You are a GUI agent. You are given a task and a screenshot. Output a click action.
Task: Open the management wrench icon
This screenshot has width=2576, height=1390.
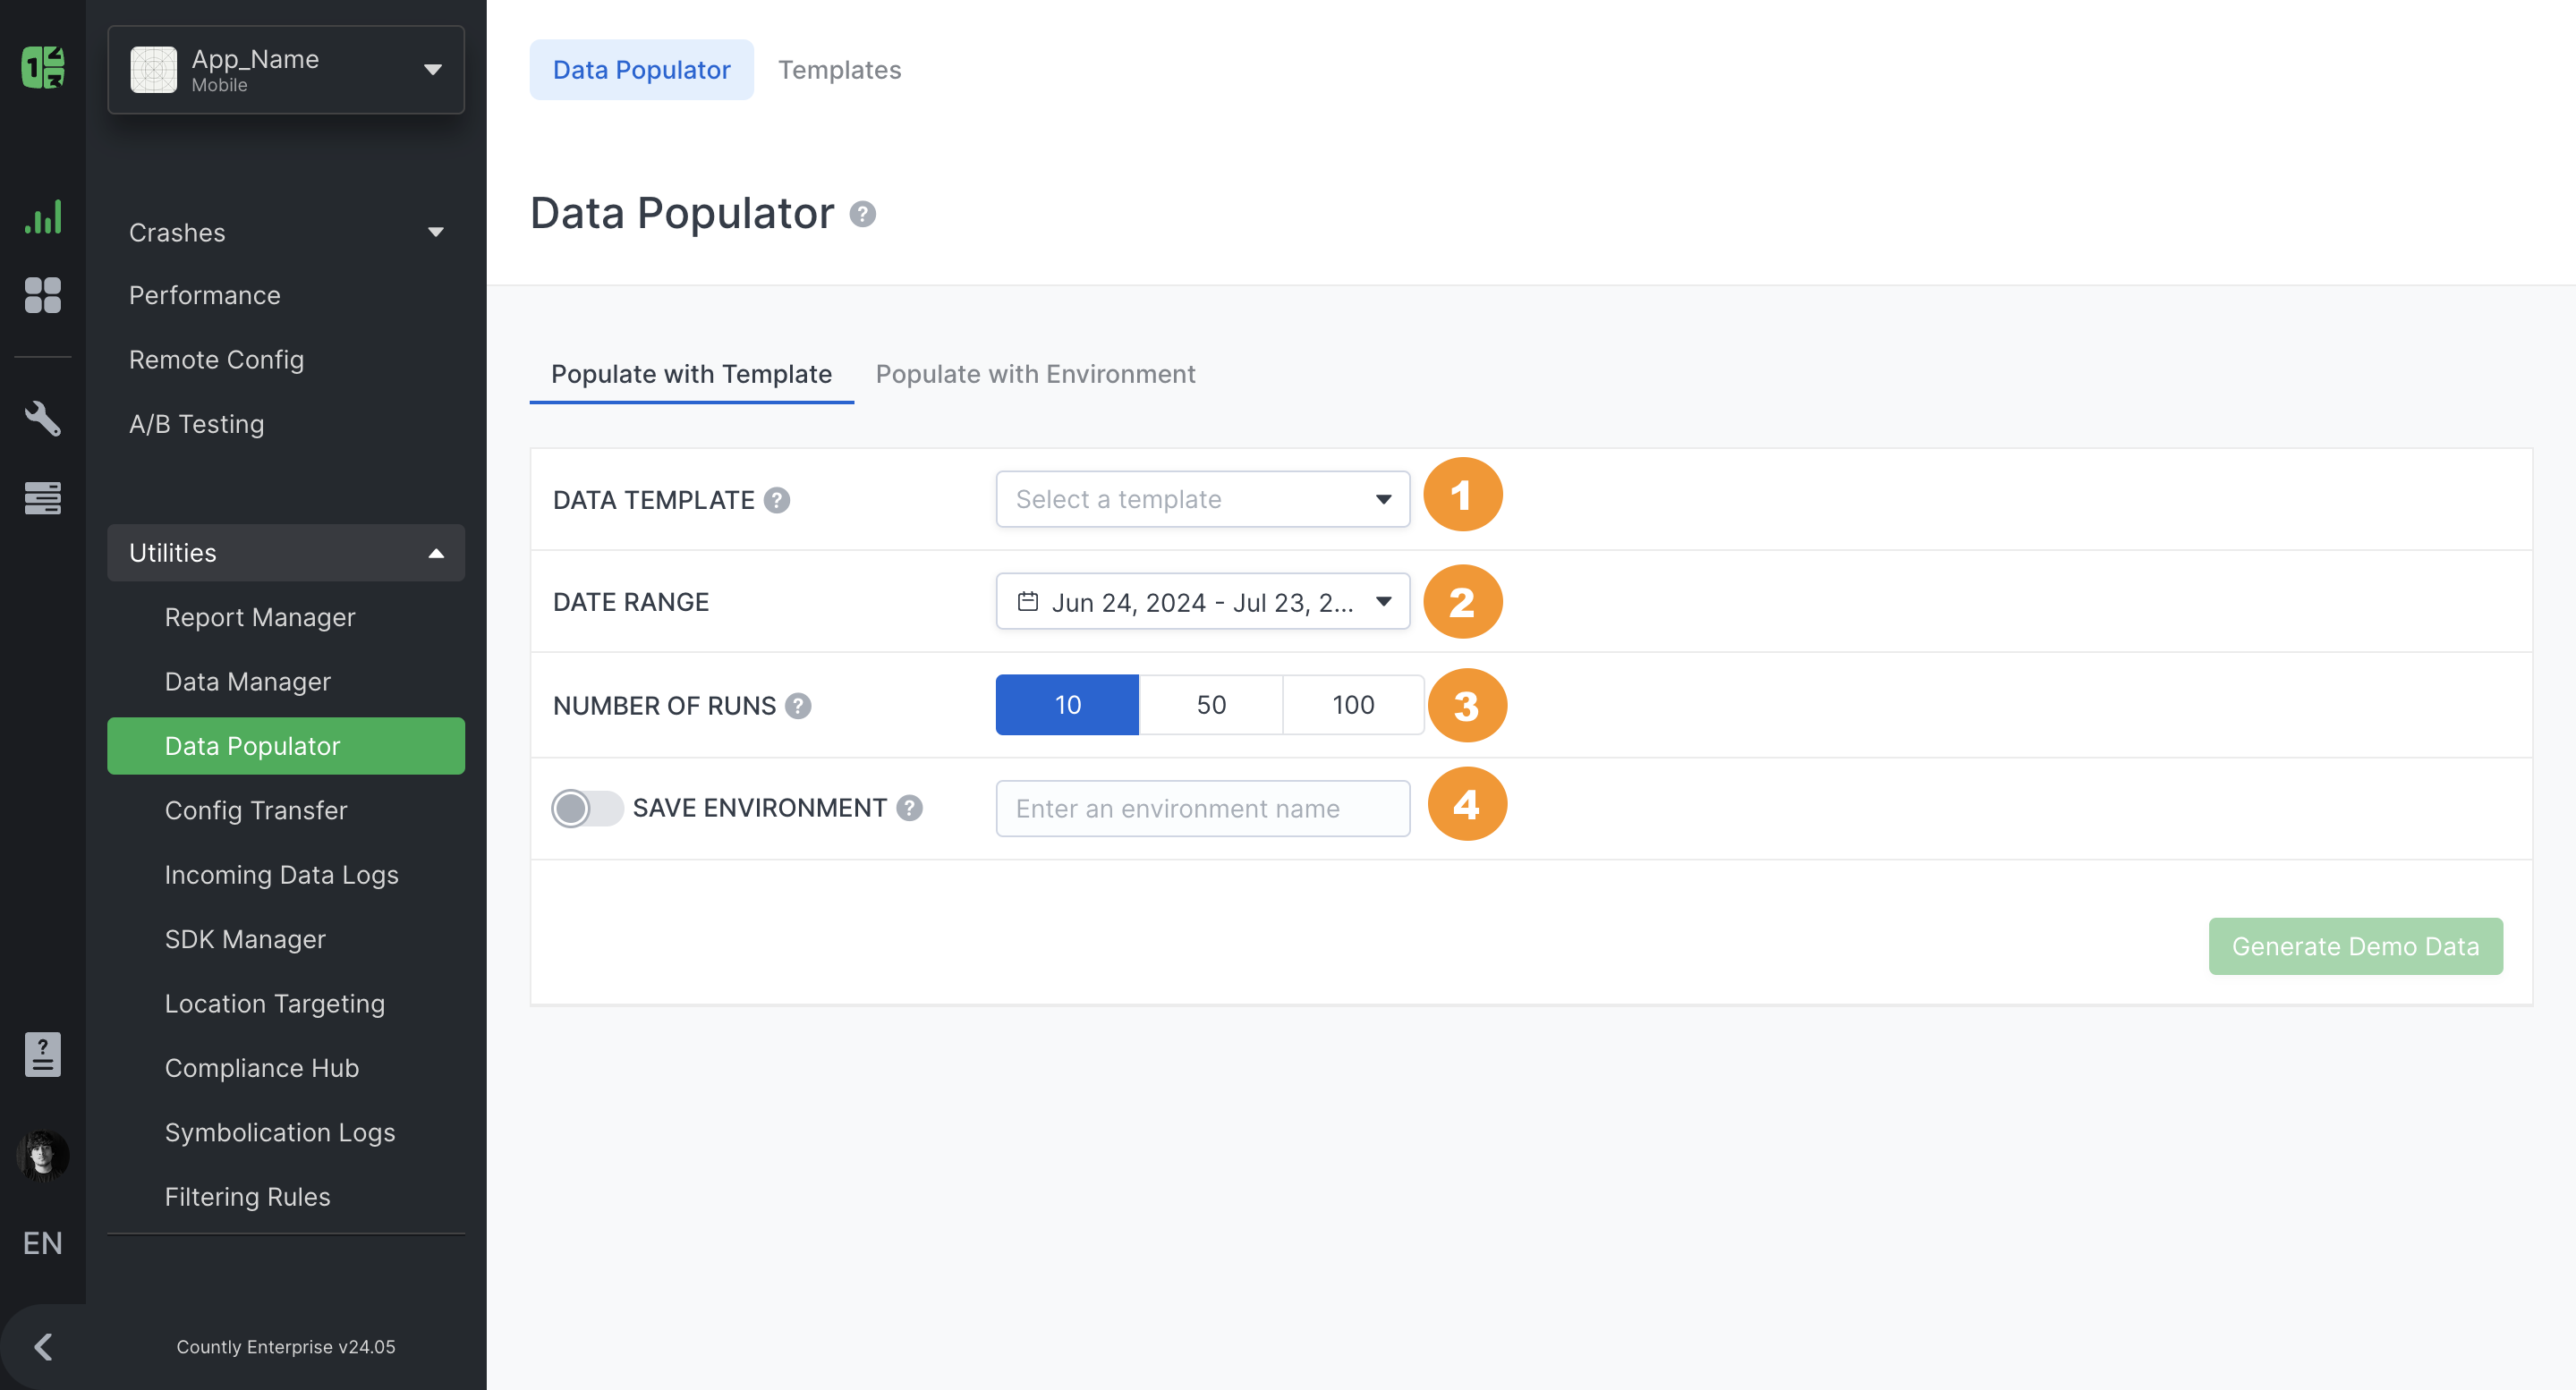point(43,418)
